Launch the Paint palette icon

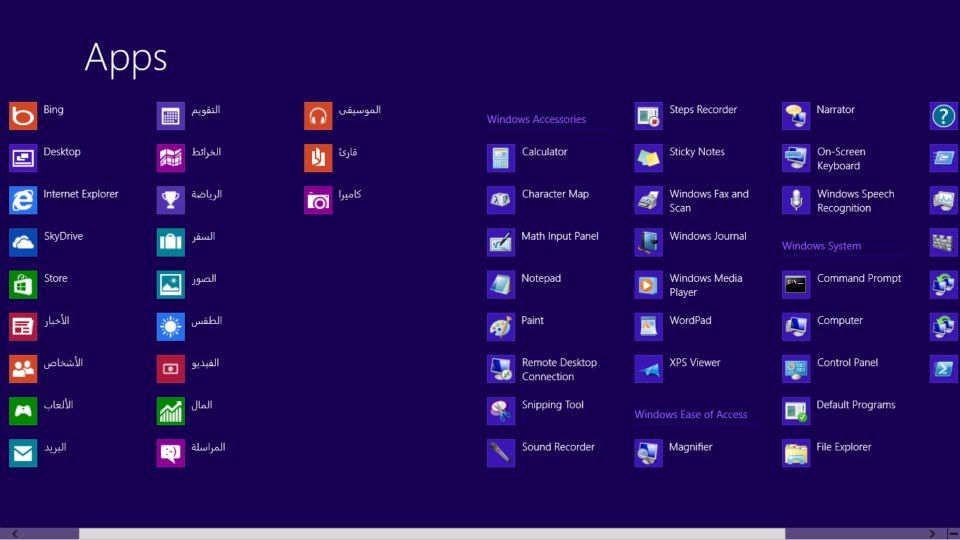pyautogui.click(x=501, y=327)
